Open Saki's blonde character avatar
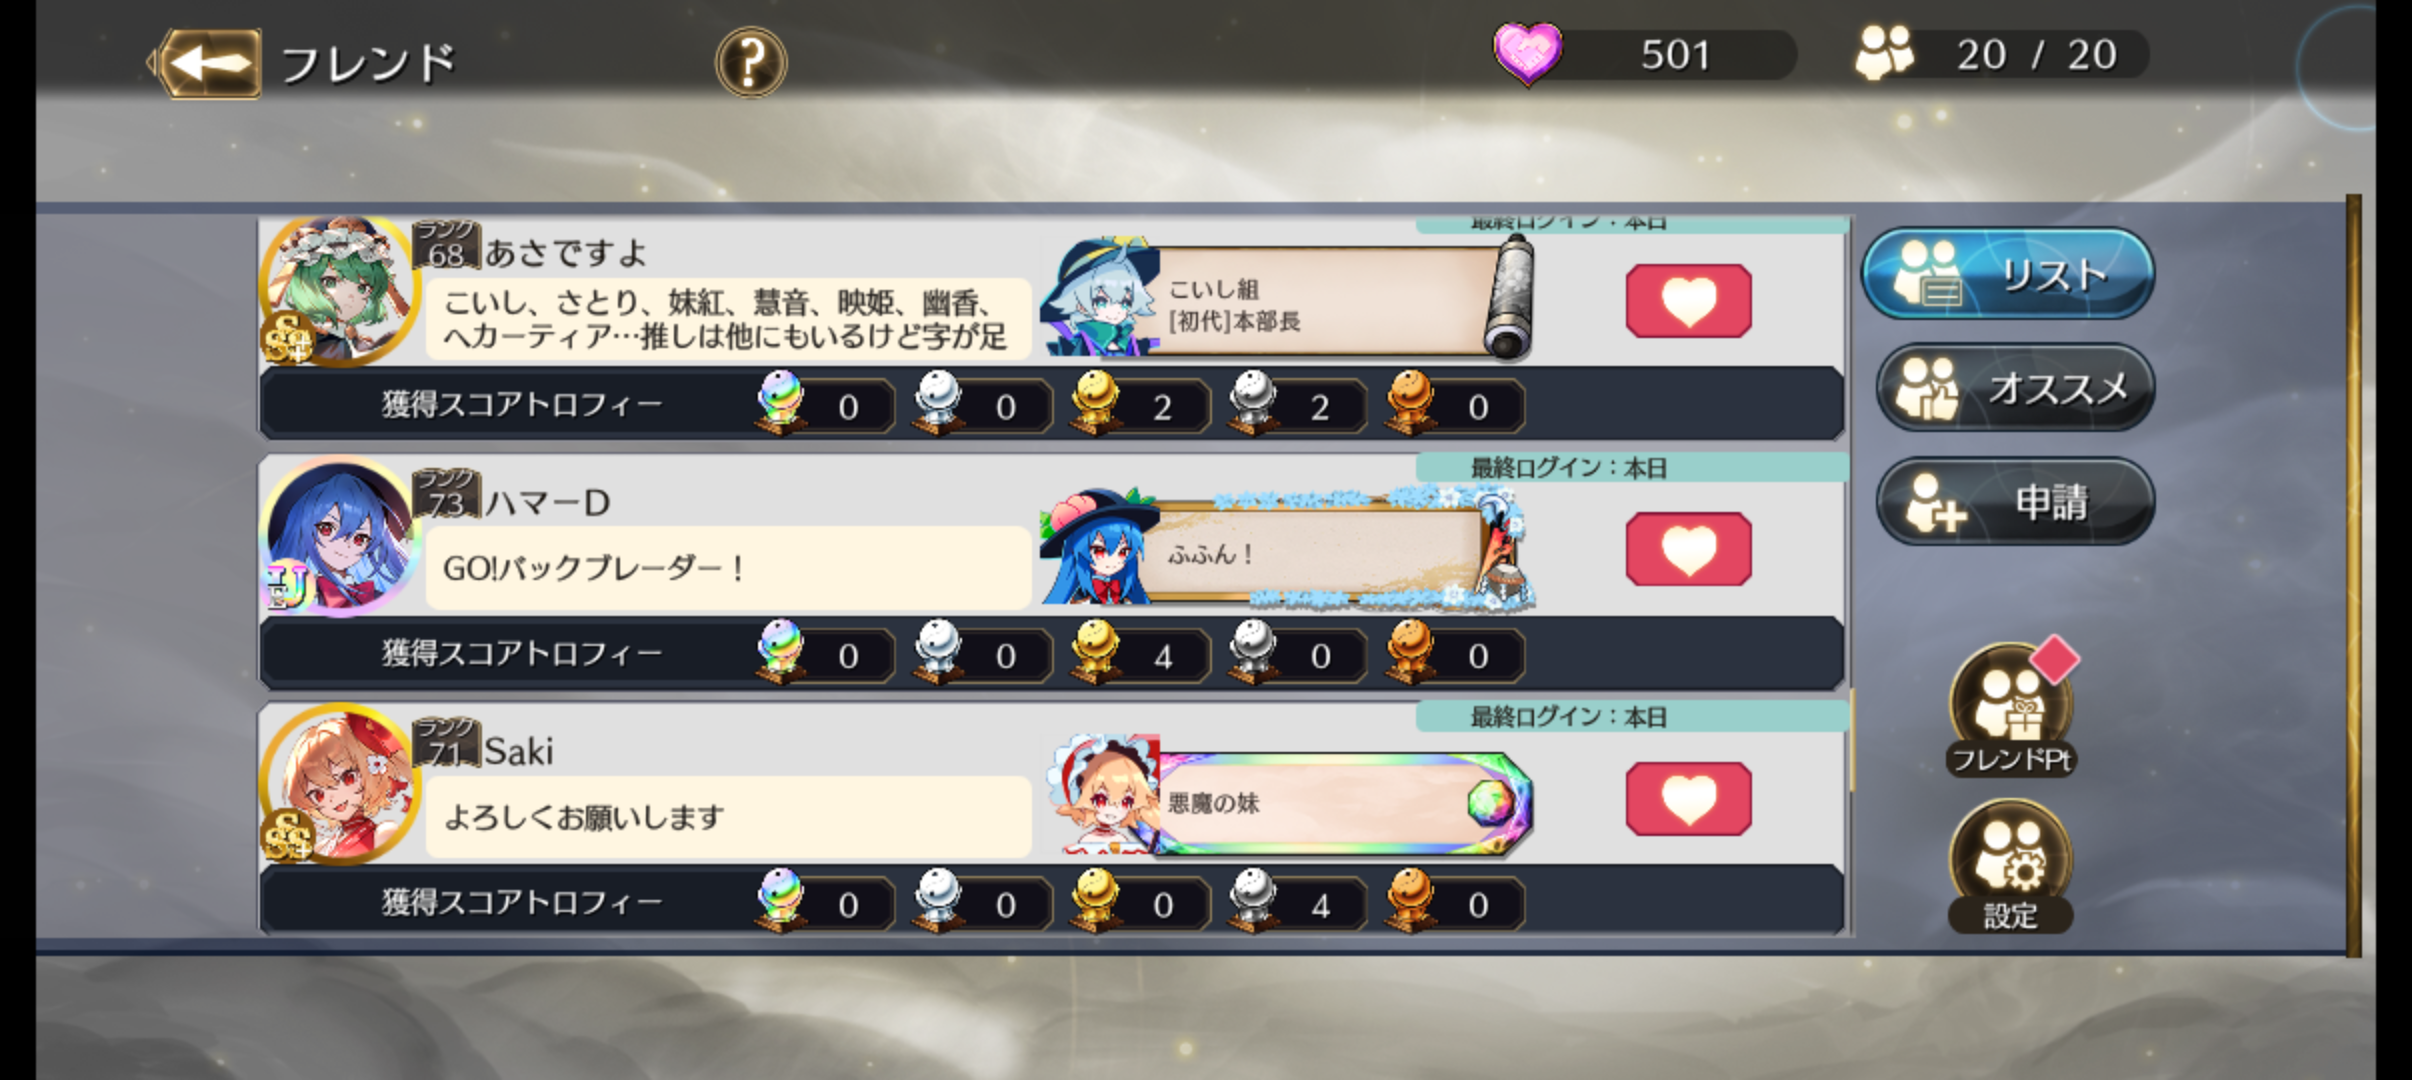 tap(338, 785)
